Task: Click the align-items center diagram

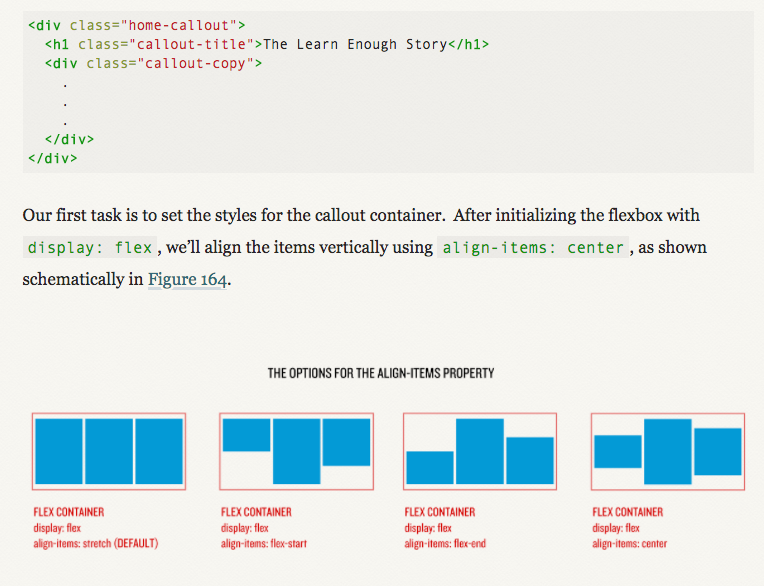Action: (668, 451)
